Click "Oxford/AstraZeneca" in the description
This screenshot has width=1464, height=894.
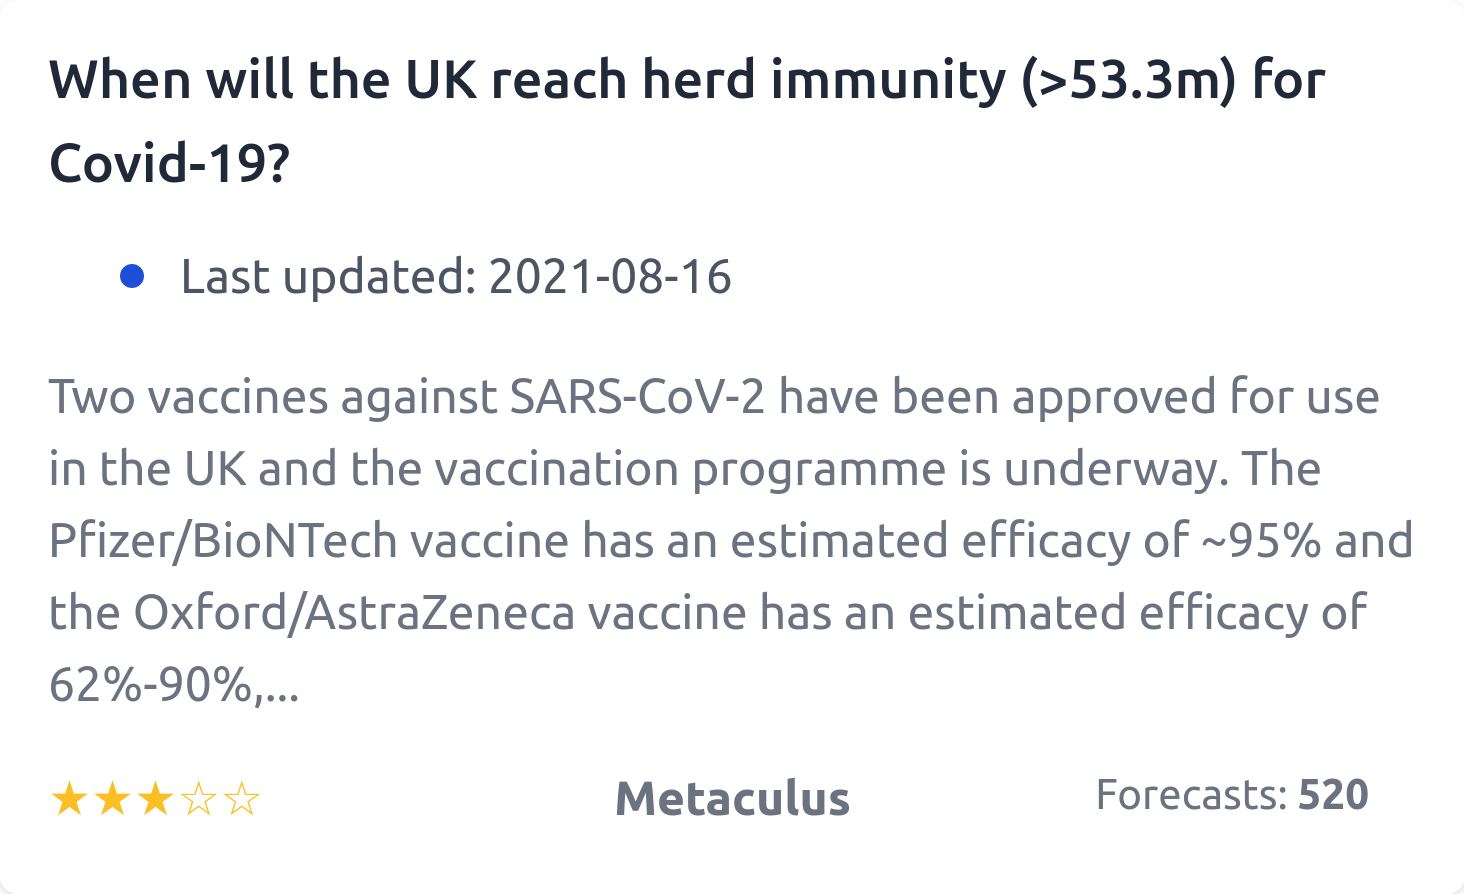(354, 613)
